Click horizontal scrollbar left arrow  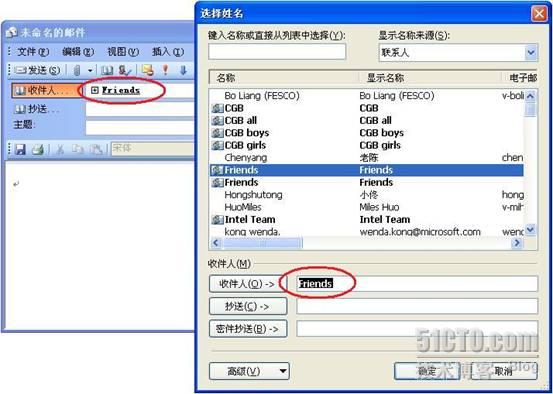pos(216,243)
